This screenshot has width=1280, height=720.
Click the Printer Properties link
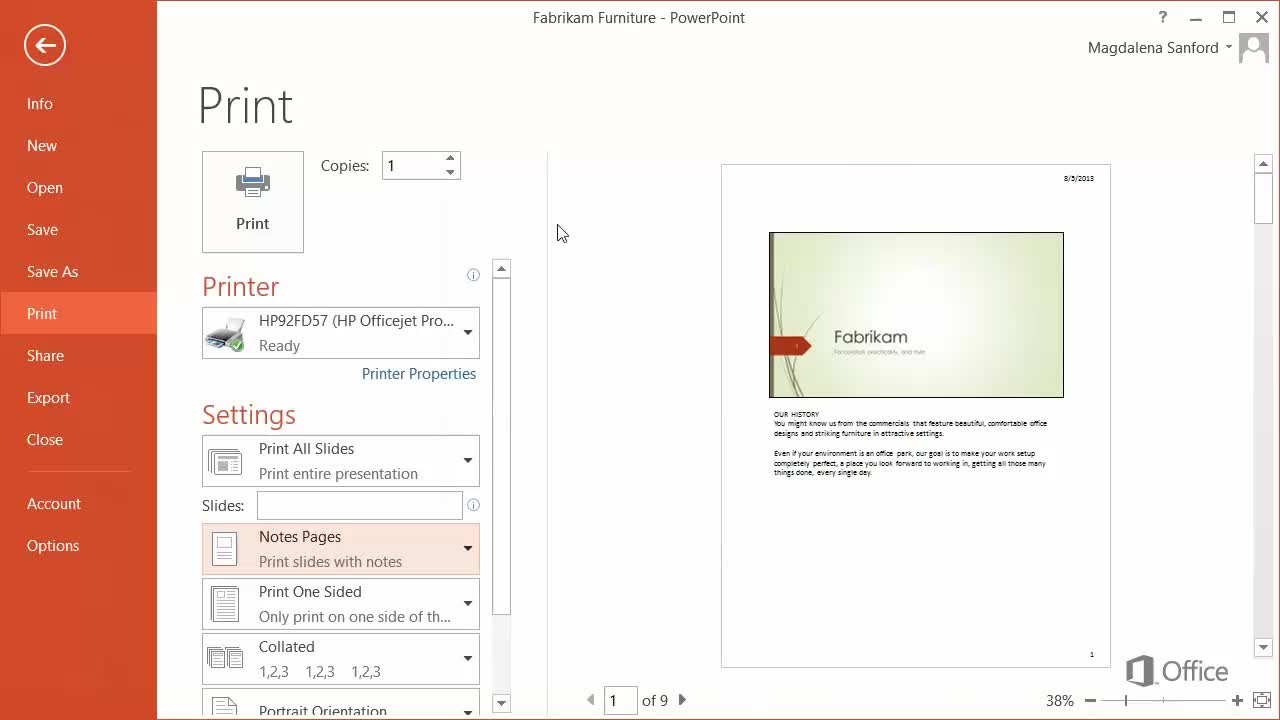tap(419, 374)
